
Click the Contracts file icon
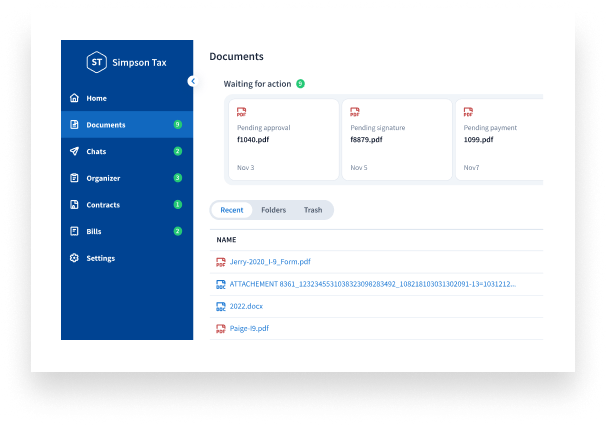click(74, 204)
